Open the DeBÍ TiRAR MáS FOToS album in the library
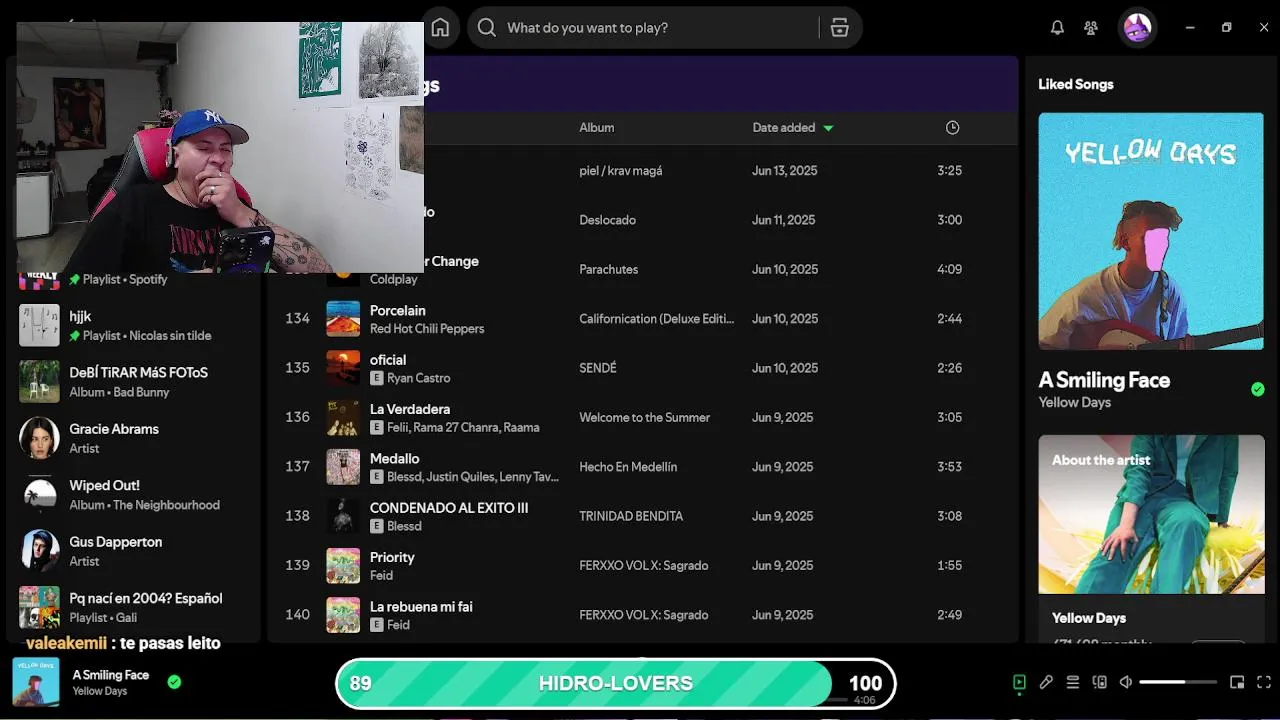 [136, 381]
